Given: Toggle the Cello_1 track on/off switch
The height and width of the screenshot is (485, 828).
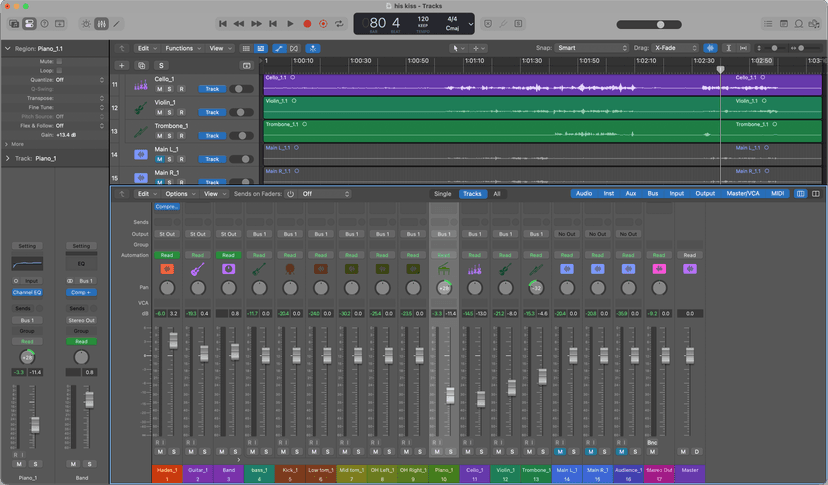Looking at the screenshot, I should click(x=241, y=89).
